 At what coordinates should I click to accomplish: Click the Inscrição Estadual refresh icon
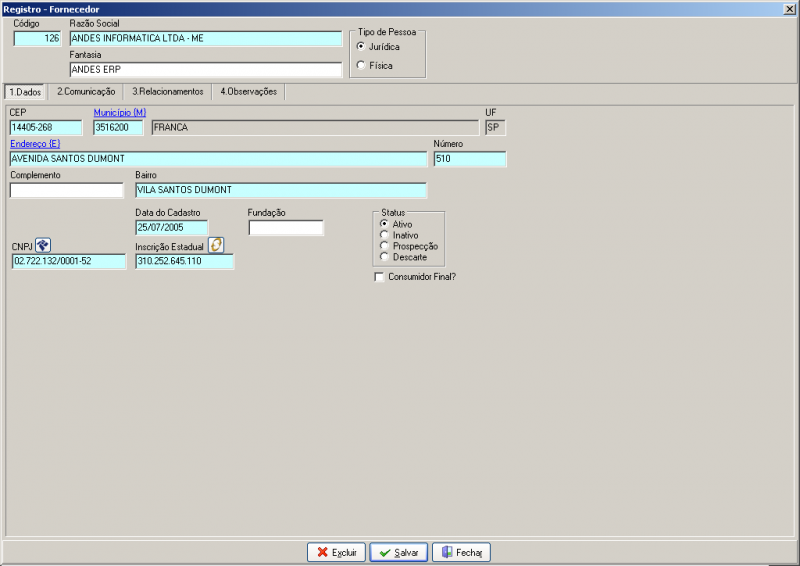tap(216, 245)
